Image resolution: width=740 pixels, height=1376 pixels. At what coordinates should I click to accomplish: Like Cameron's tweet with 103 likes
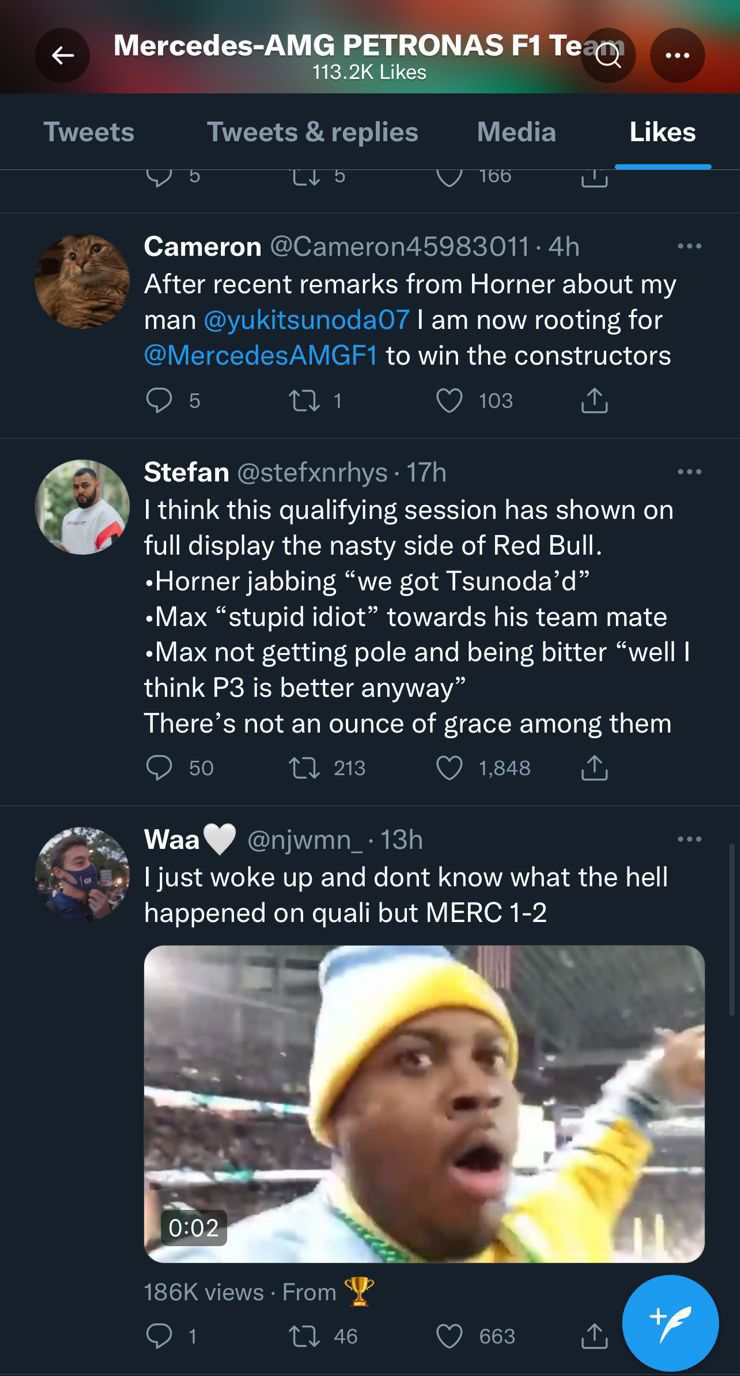pyautogui.click(x=450, y=401)
